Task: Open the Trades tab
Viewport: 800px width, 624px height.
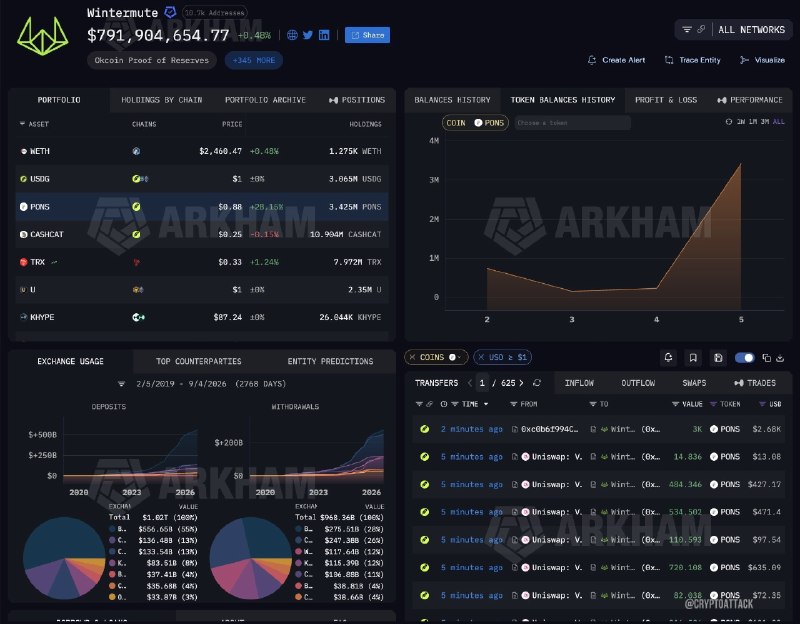Action: point(755,383)
